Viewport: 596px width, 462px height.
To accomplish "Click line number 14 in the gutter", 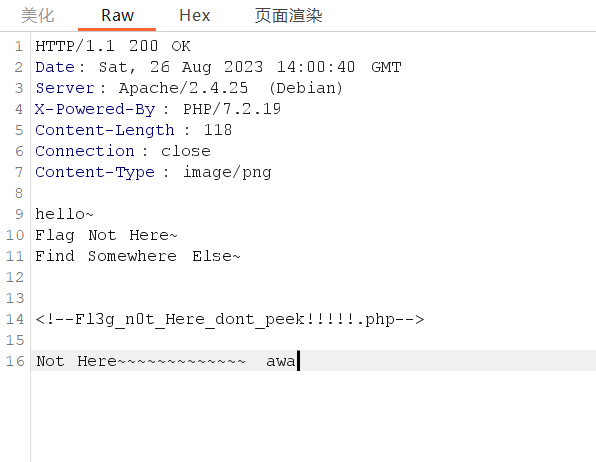I will [x=15, y=319].
